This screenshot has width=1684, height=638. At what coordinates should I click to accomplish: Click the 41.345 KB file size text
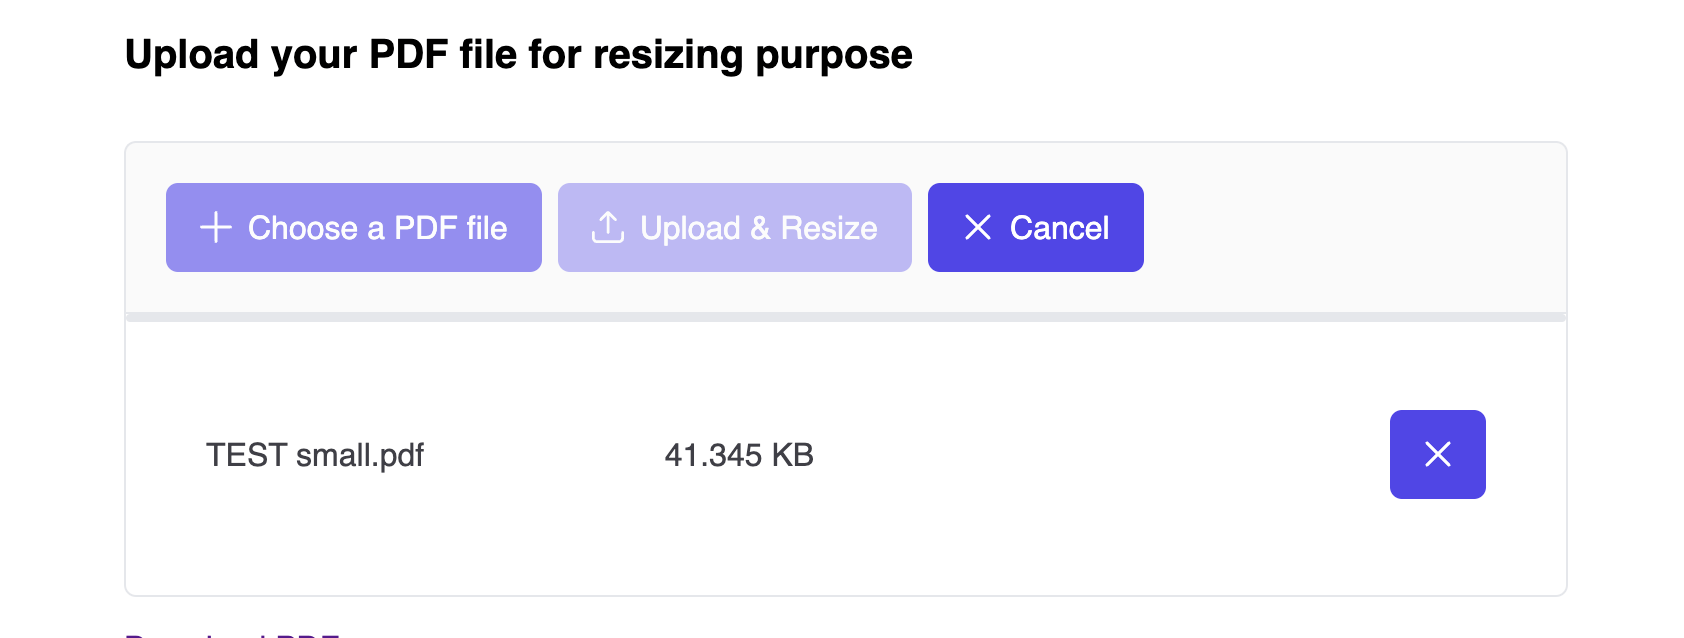(739, 455)
